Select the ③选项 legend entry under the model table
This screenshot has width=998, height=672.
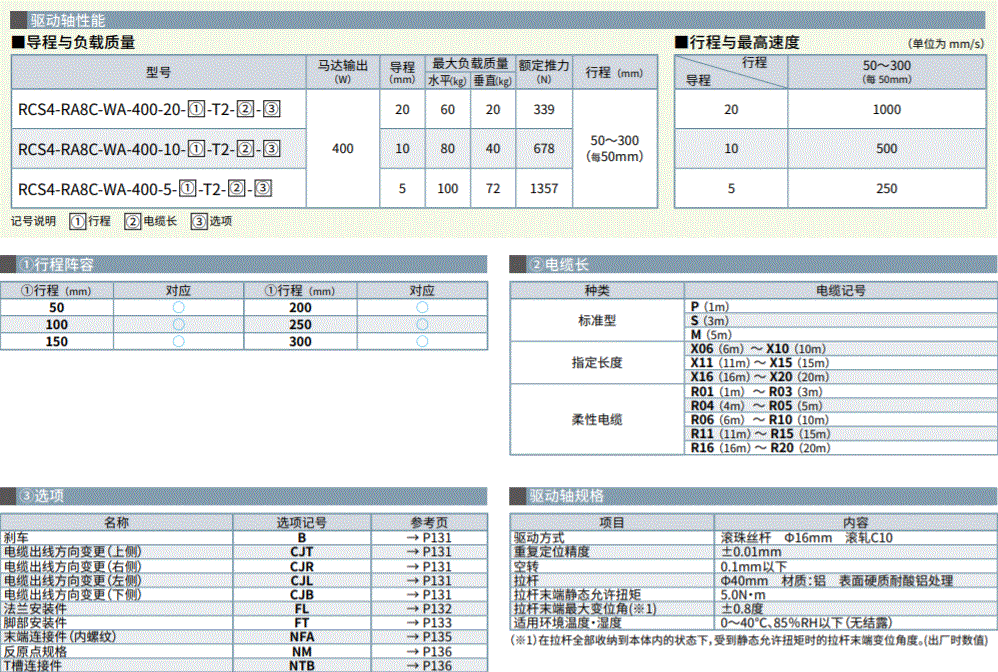point(211,221)
